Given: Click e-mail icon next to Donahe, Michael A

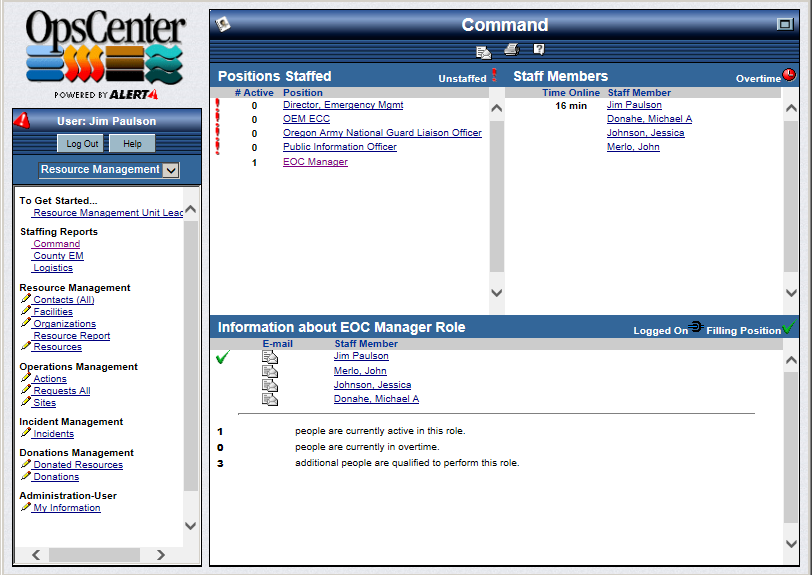Looking at the screenshot, I should pyautogui.click(x=269, y=399).
